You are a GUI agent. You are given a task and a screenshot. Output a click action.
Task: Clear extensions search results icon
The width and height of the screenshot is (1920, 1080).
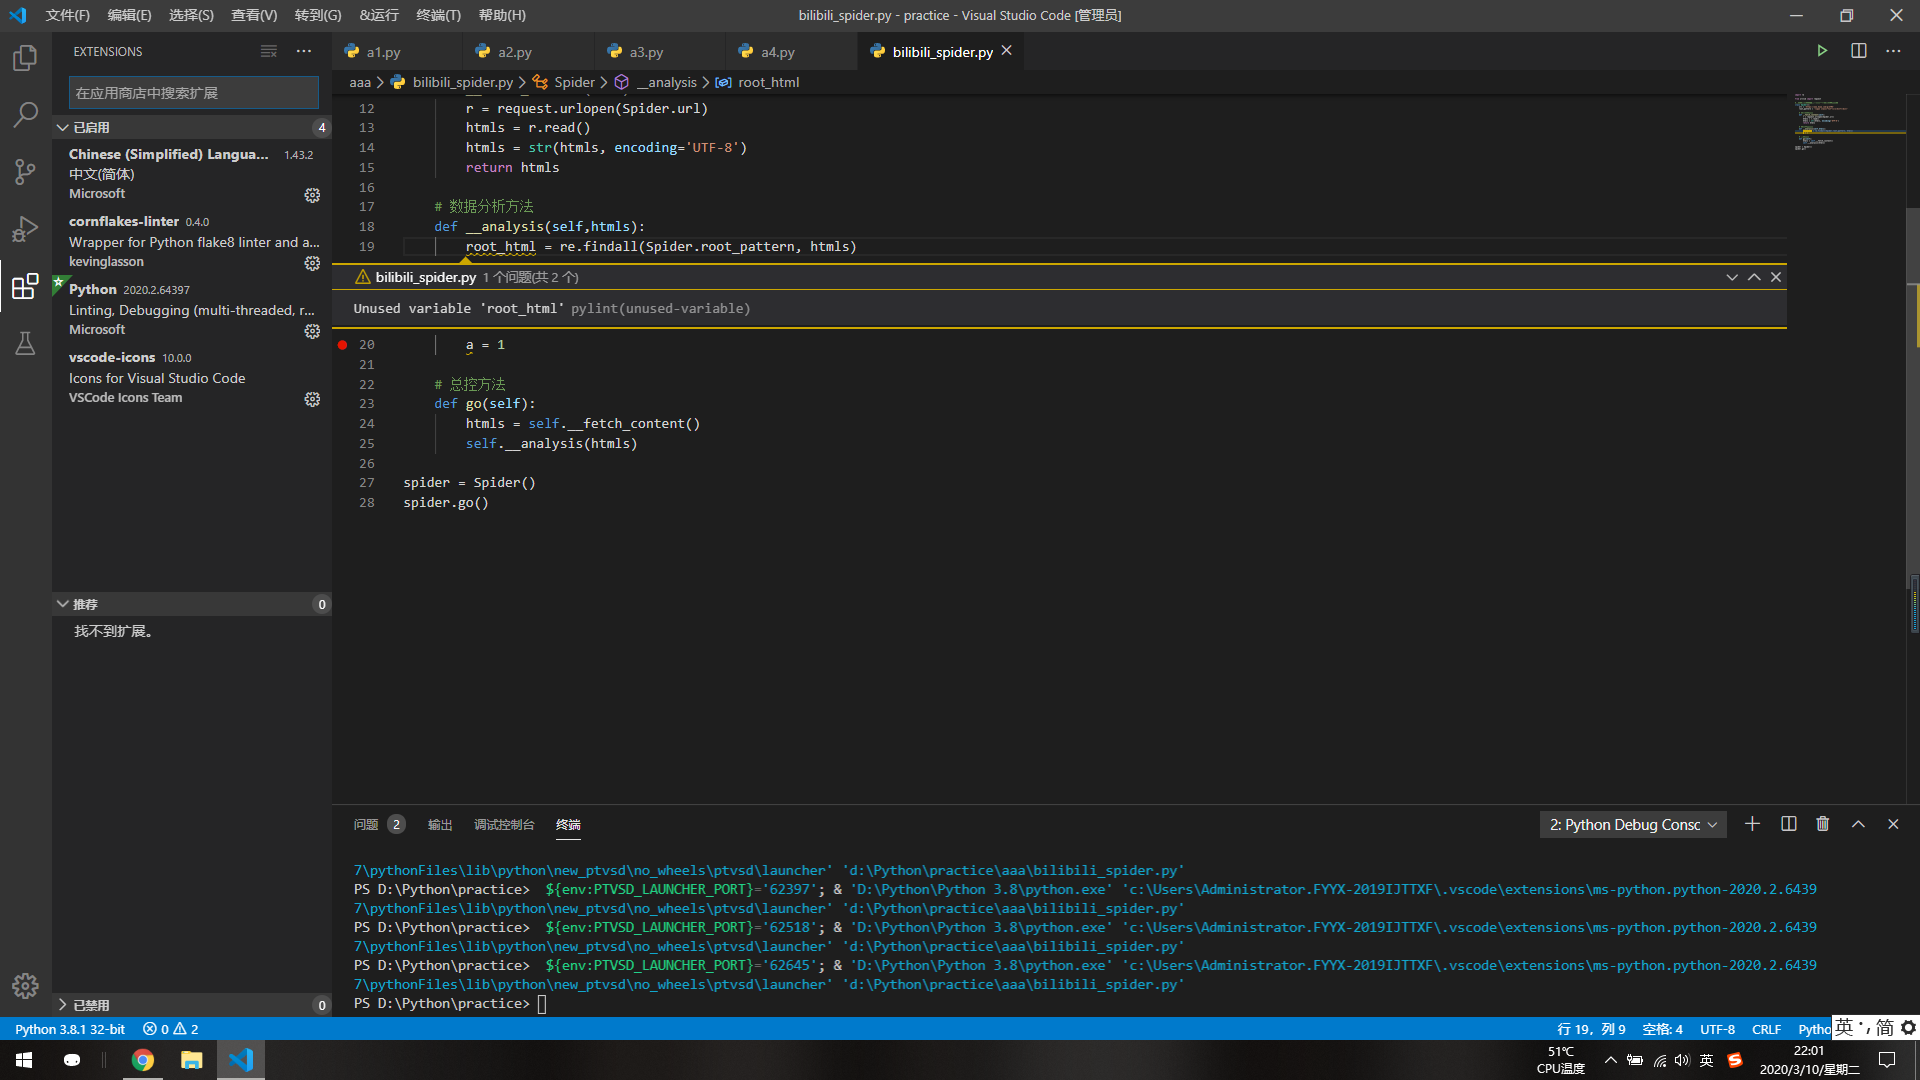269,51
